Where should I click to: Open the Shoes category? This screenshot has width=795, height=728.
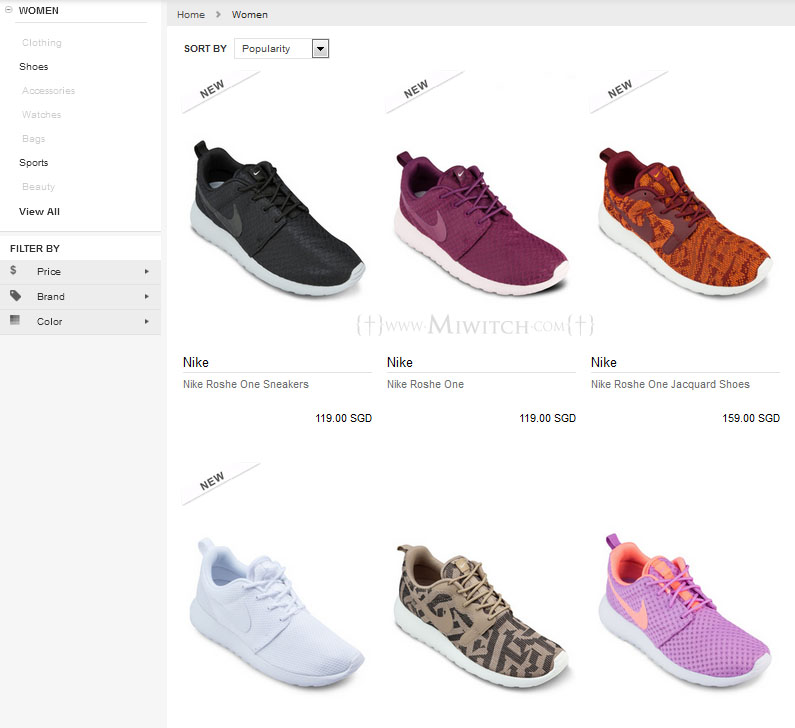[x=33, y=66]
